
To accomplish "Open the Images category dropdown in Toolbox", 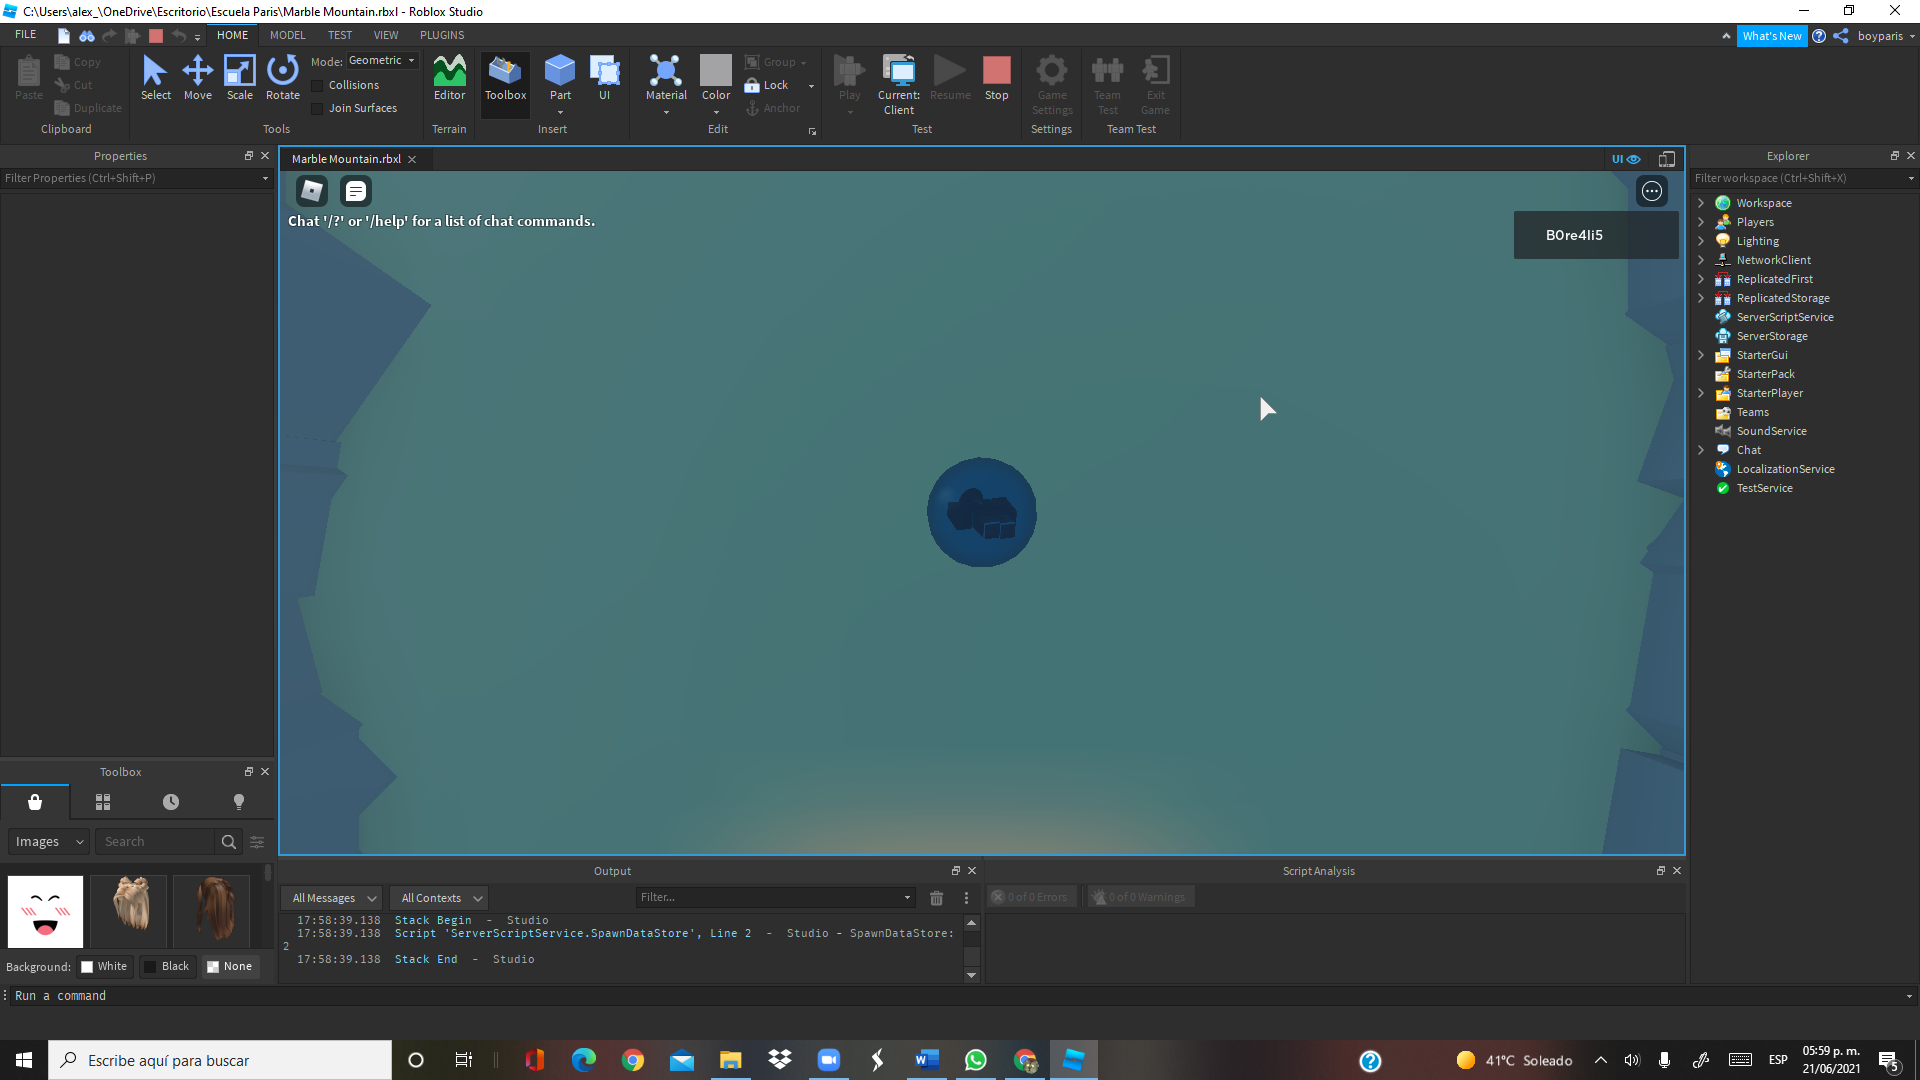I will (x=49, y=842).
